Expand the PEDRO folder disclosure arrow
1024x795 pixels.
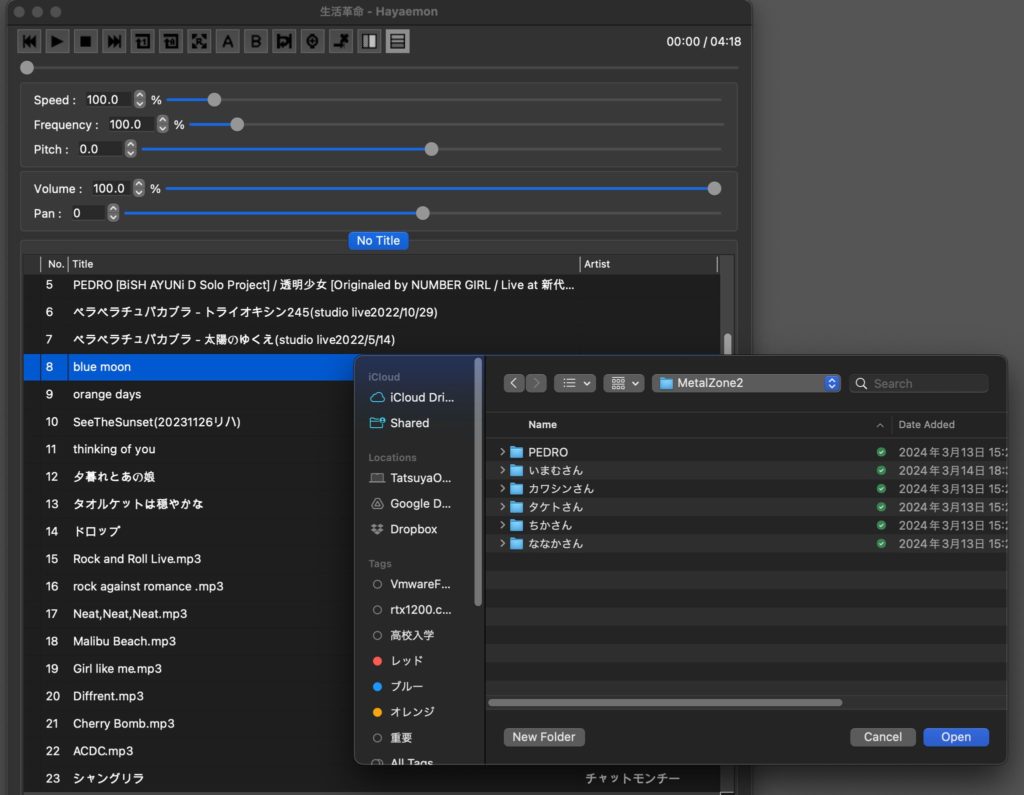502,452
